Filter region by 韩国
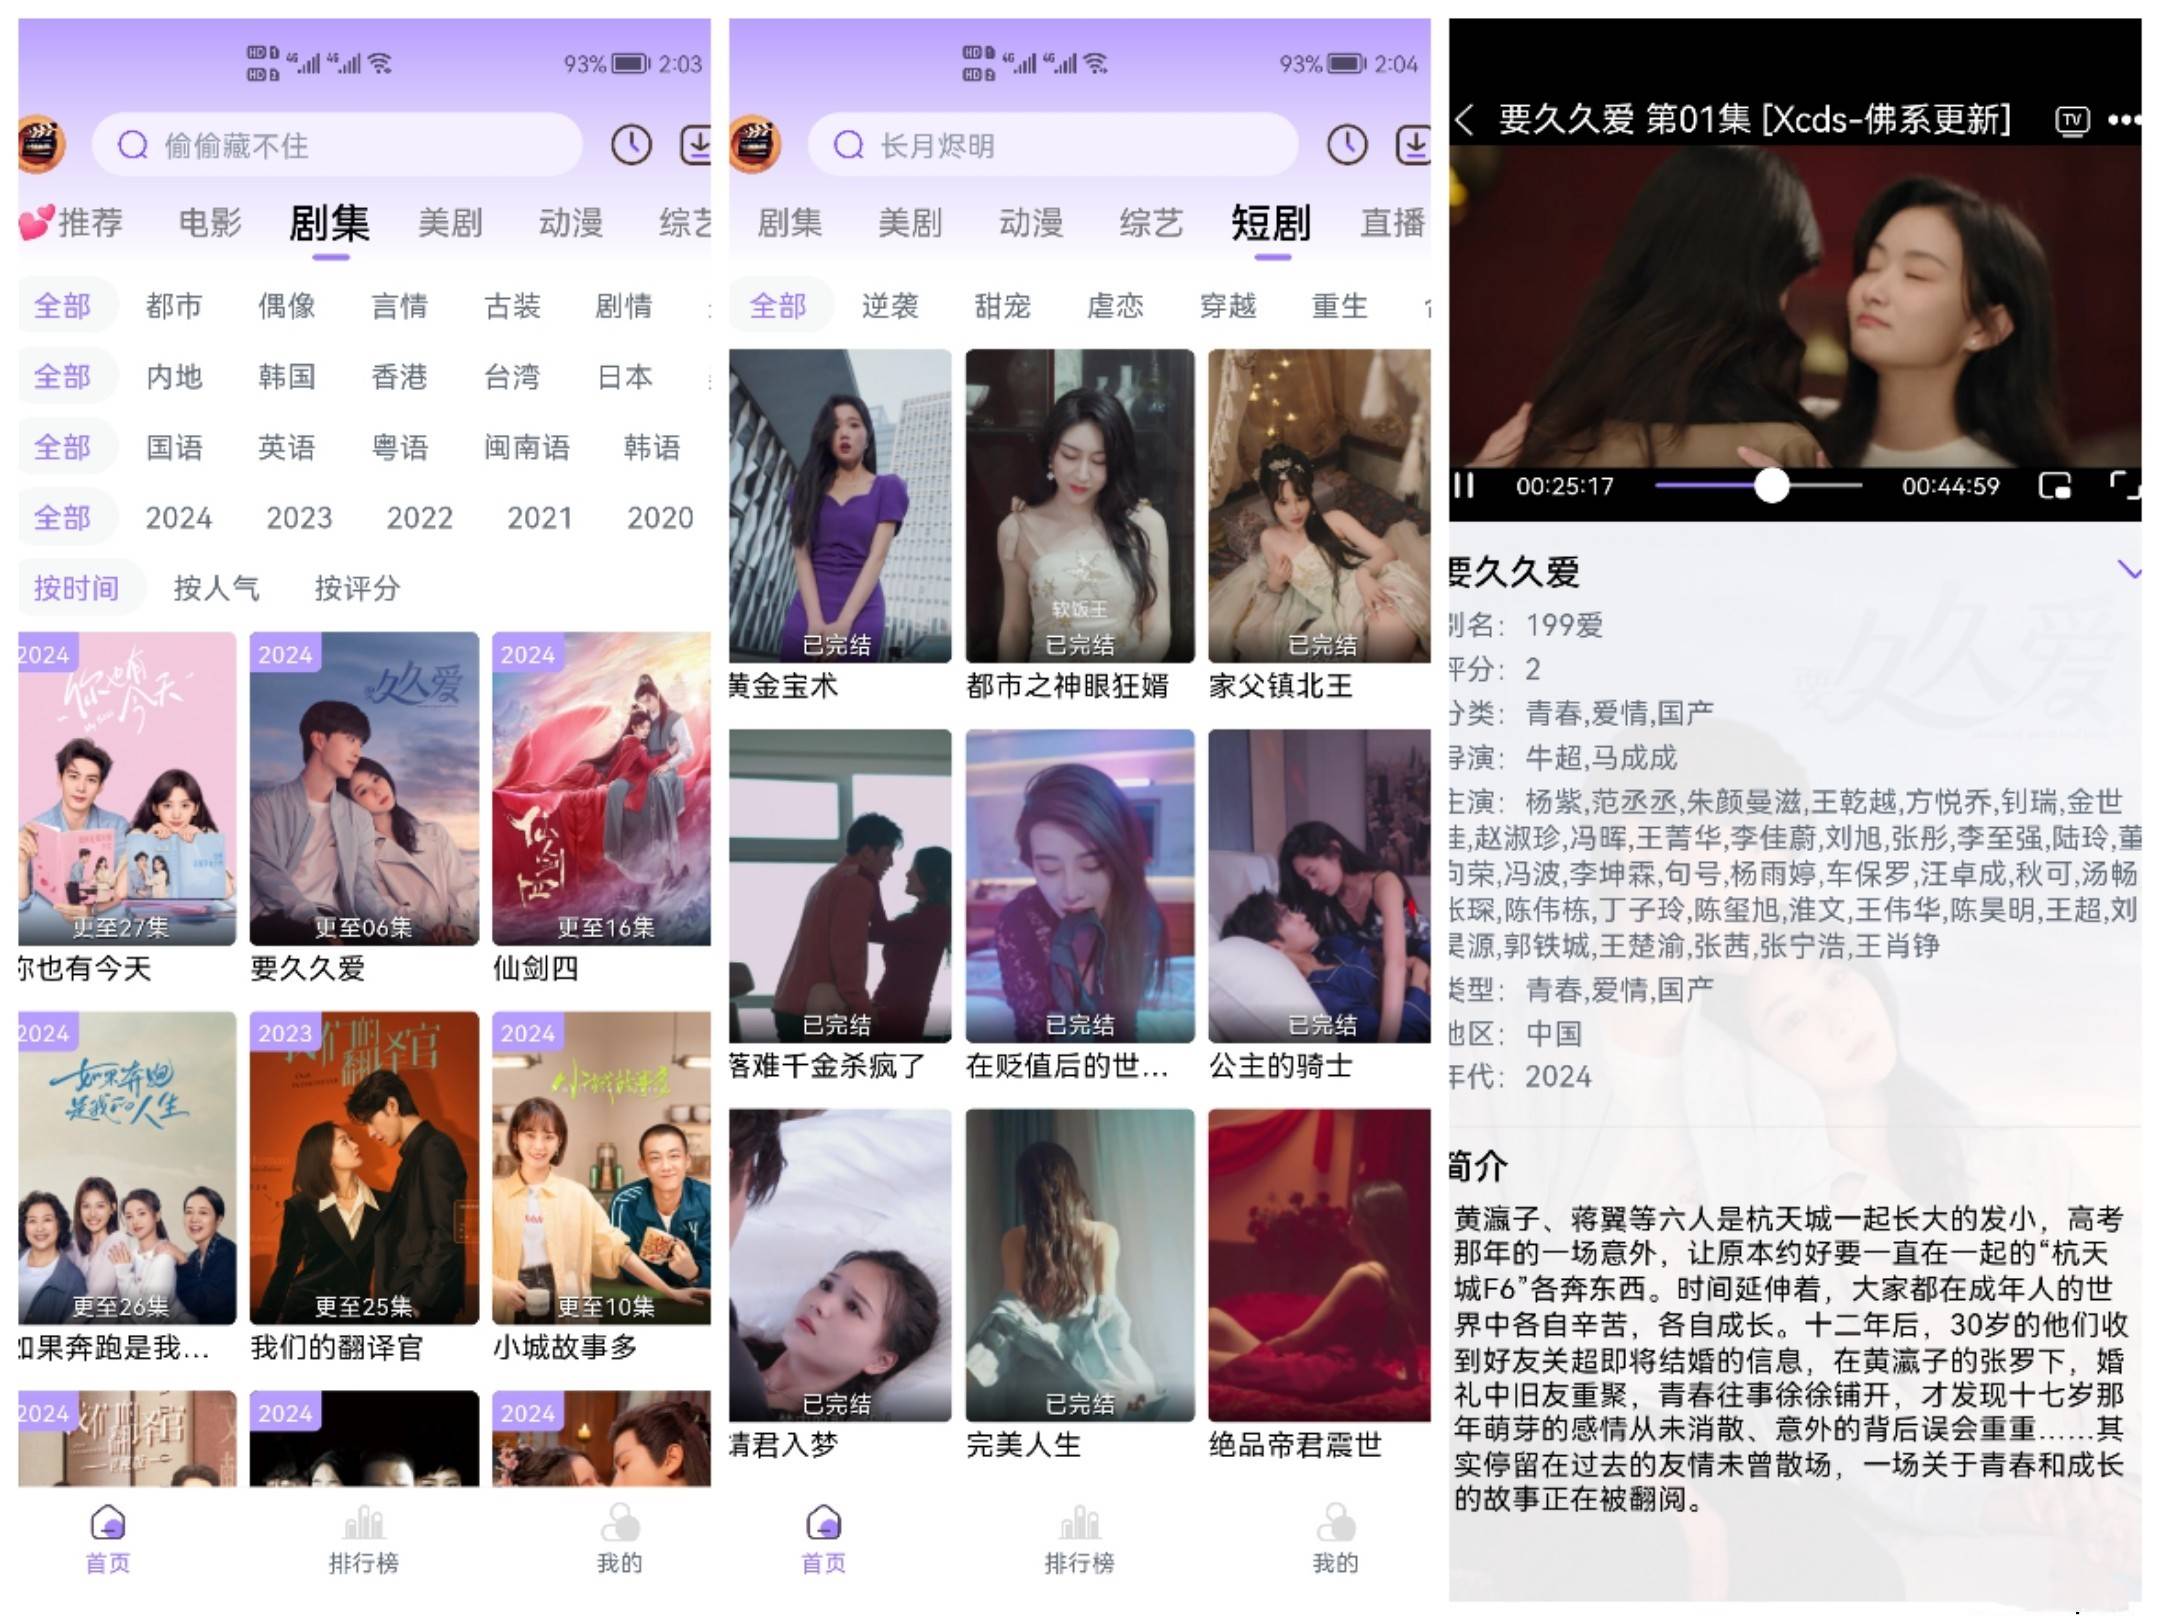2160x1620 pixels. pyautogui.click(x=287, y=377)
